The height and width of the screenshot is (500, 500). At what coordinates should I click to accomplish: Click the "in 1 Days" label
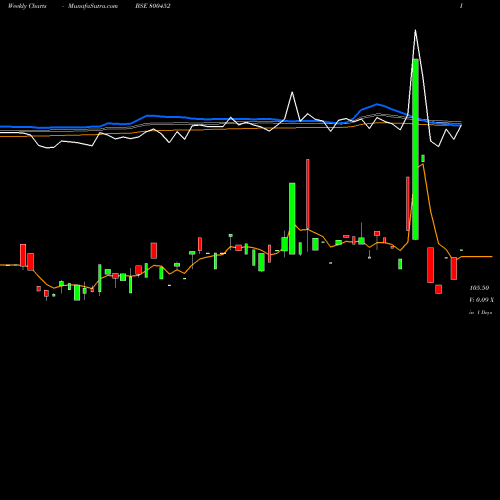pos(480,313)
